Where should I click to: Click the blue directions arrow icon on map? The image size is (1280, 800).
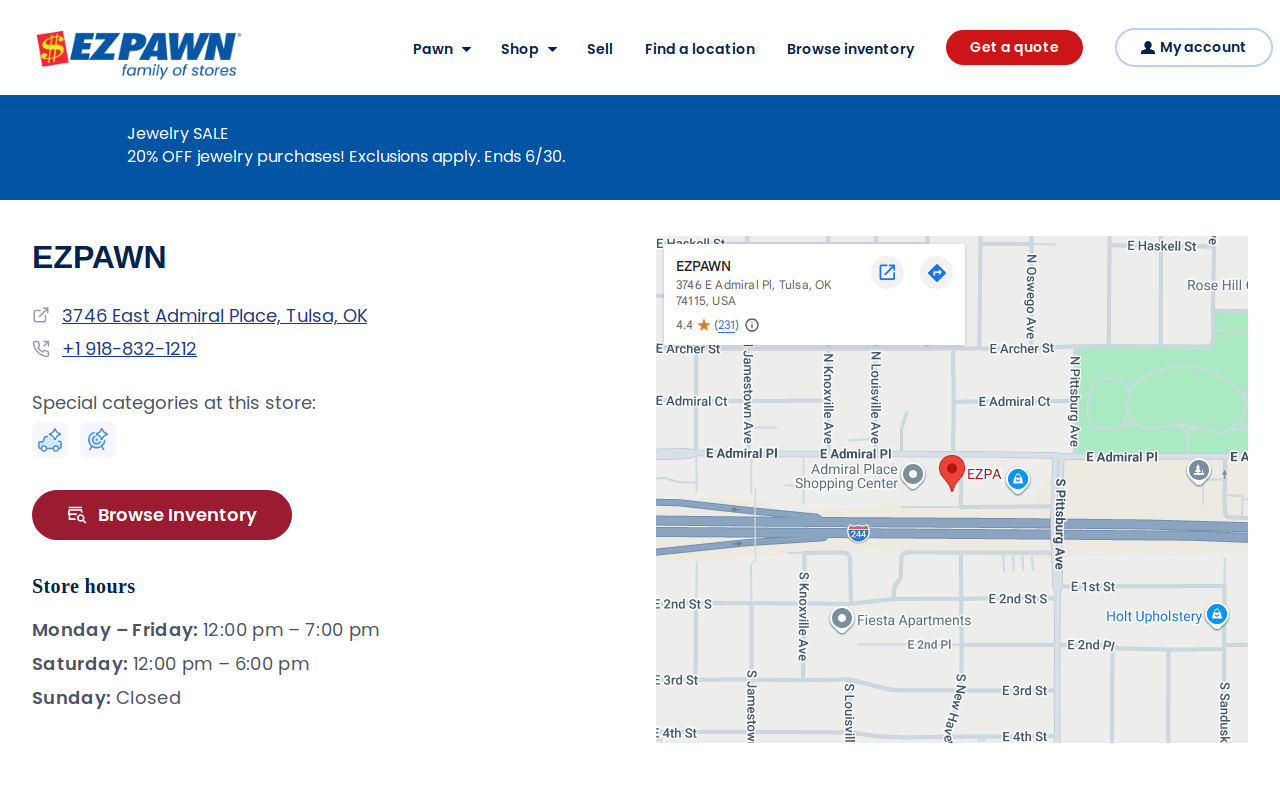click(x=936, y=272)
